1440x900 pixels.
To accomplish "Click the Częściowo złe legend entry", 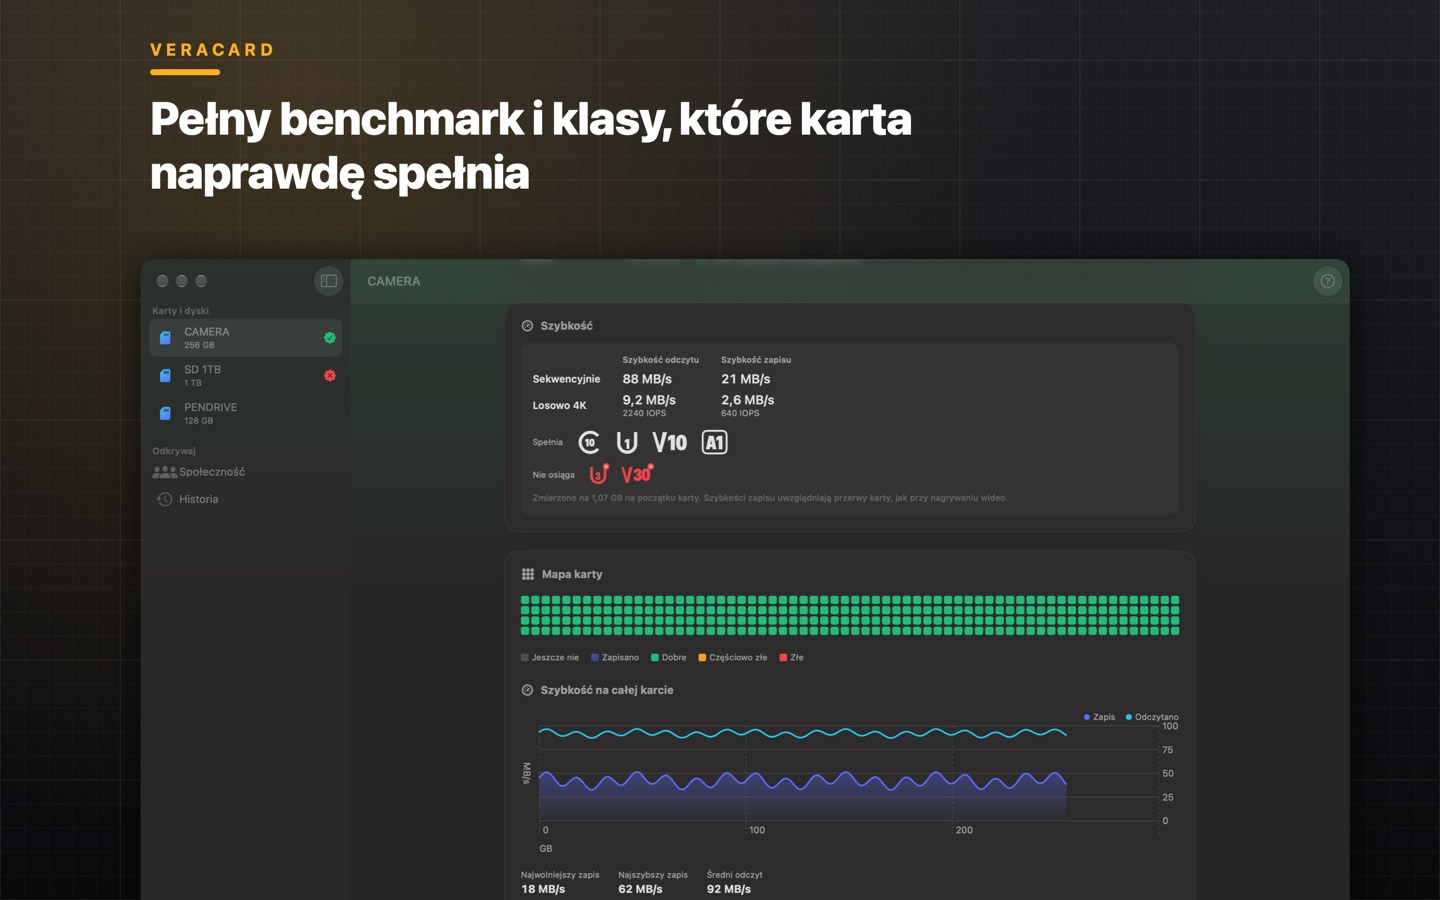I will 733,658.
